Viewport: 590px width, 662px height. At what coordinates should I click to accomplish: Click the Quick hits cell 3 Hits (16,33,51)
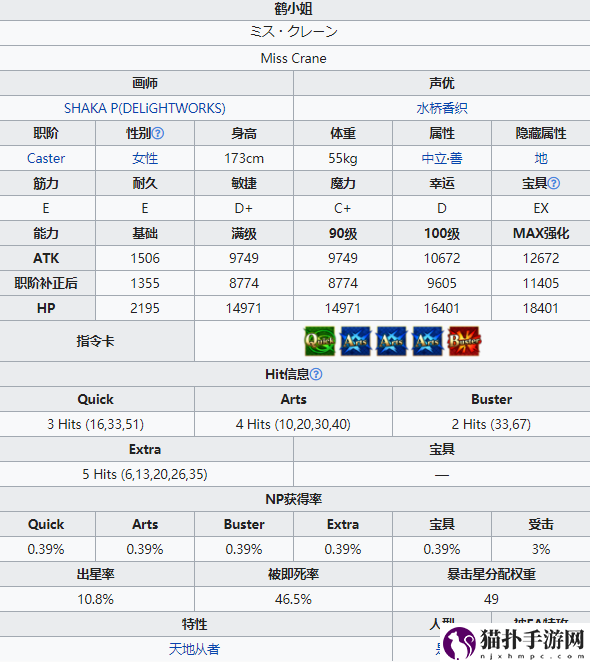click(95, 424)
